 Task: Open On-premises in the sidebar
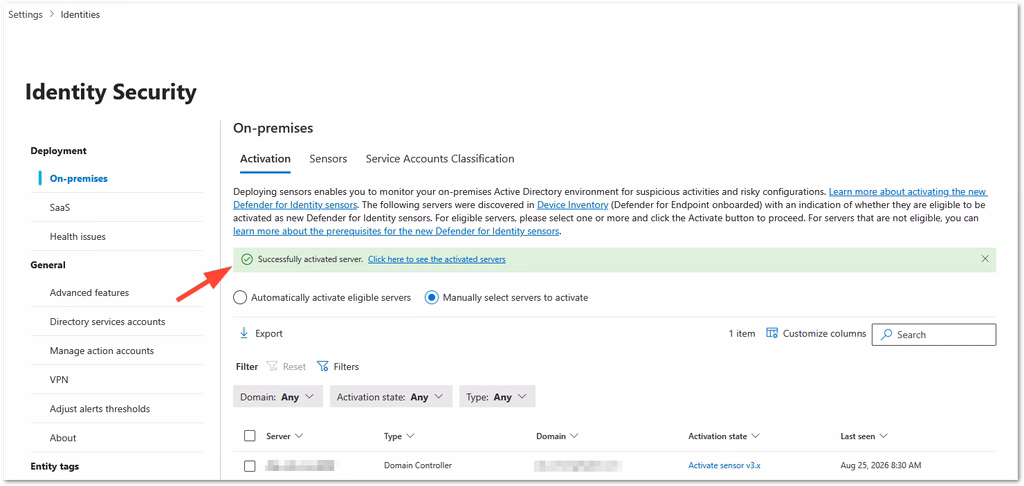(78, 178)
